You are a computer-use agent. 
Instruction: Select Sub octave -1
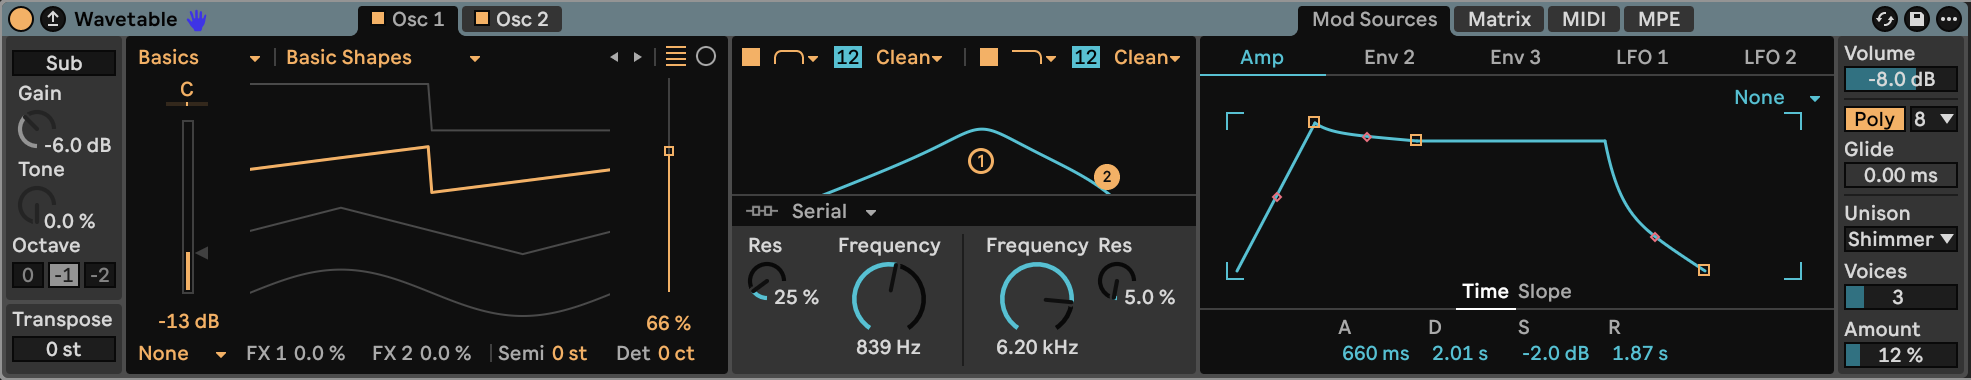64,275
